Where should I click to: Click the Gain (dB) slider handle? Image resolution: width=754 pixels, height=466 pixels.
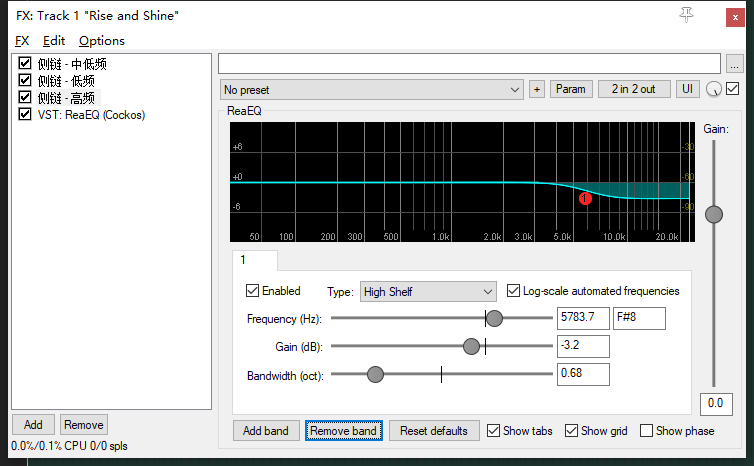pos(471,346)
